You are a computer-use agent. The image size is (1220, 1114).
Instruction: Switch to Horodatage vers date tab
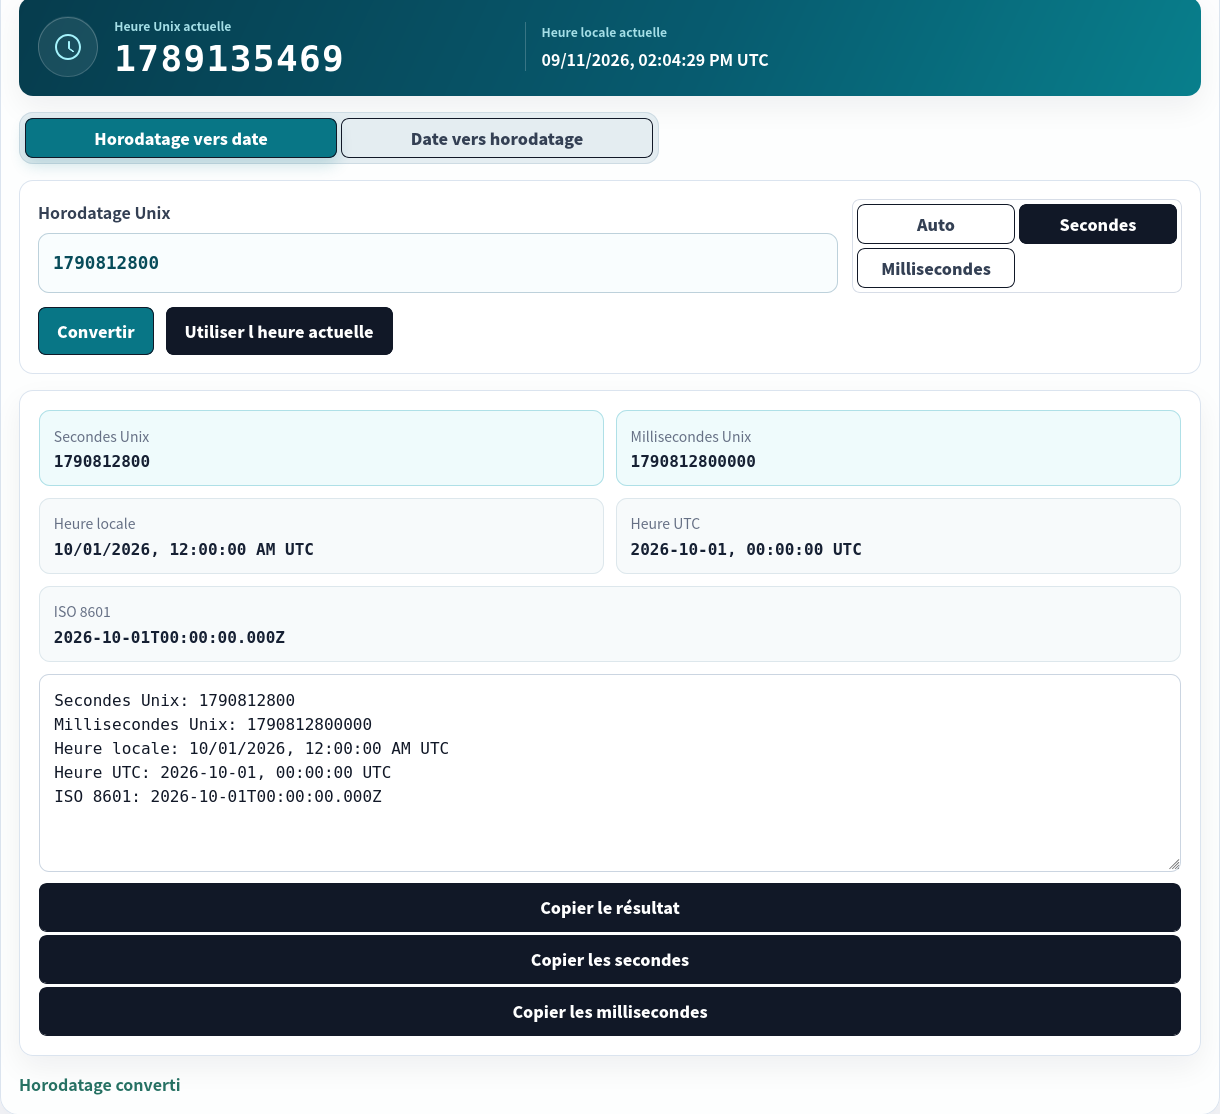pos(181,138)
